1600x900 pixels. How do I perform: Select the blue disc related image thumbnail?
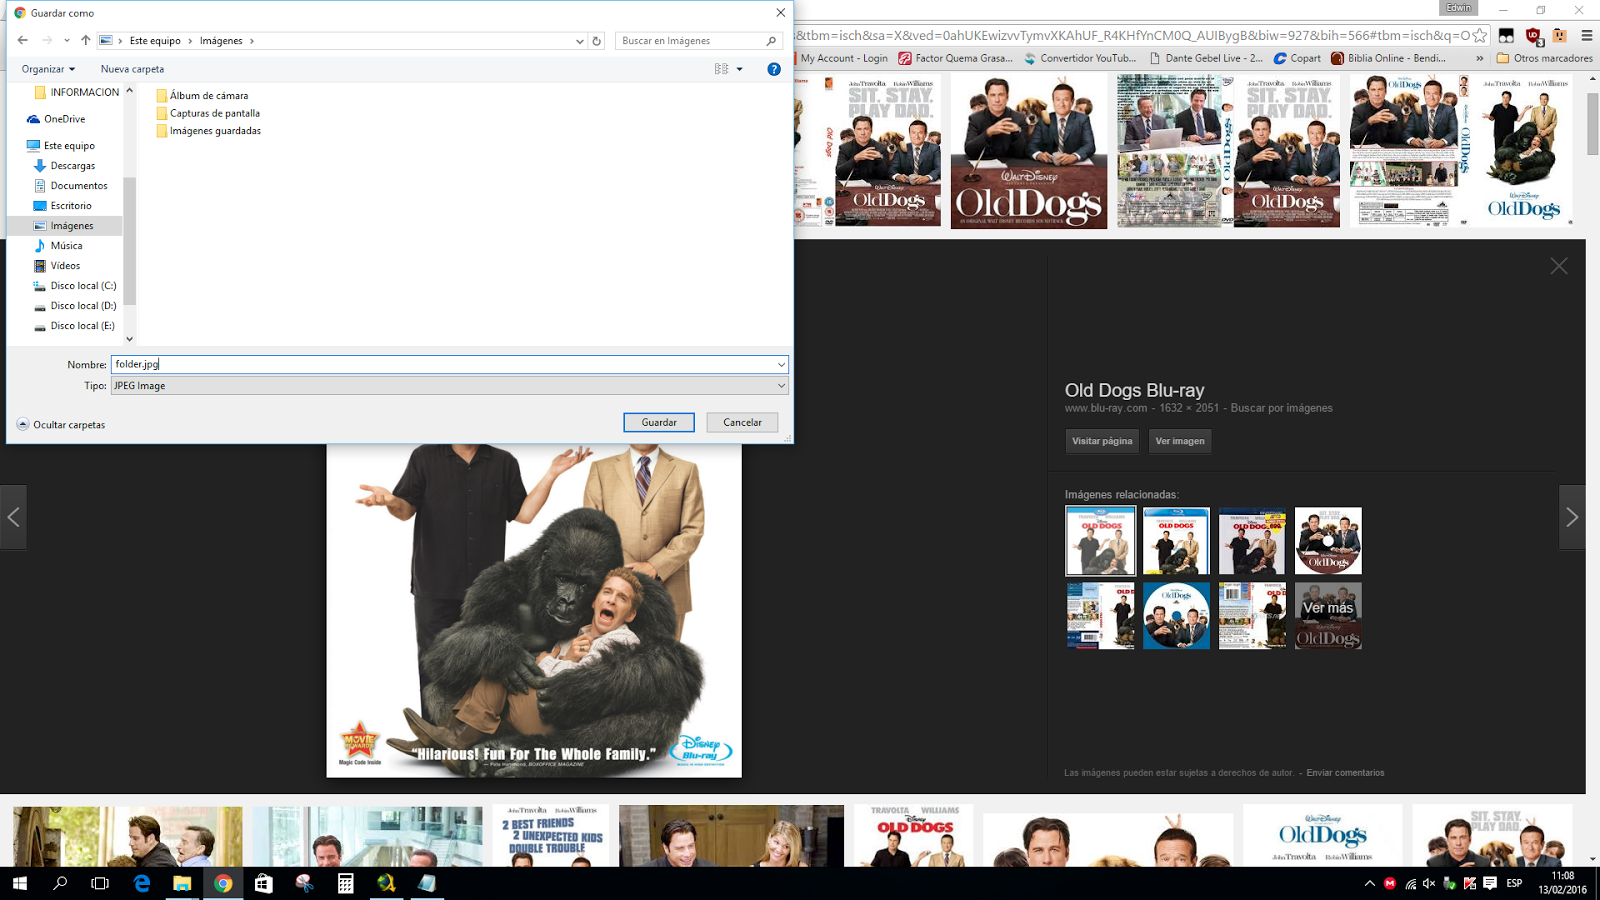[1176, 616]
